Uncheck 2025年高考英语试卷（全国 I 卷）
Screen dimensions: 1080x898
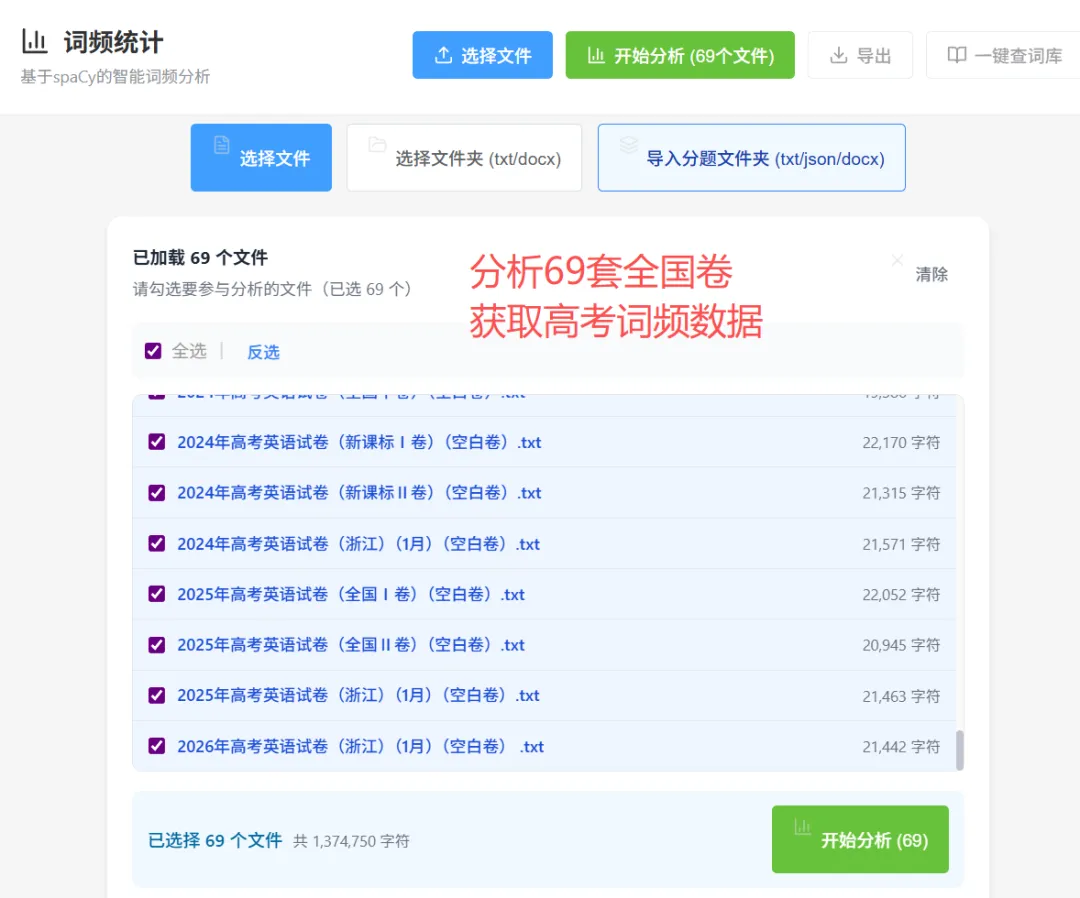pyautogui.click(x=156, y=594)
